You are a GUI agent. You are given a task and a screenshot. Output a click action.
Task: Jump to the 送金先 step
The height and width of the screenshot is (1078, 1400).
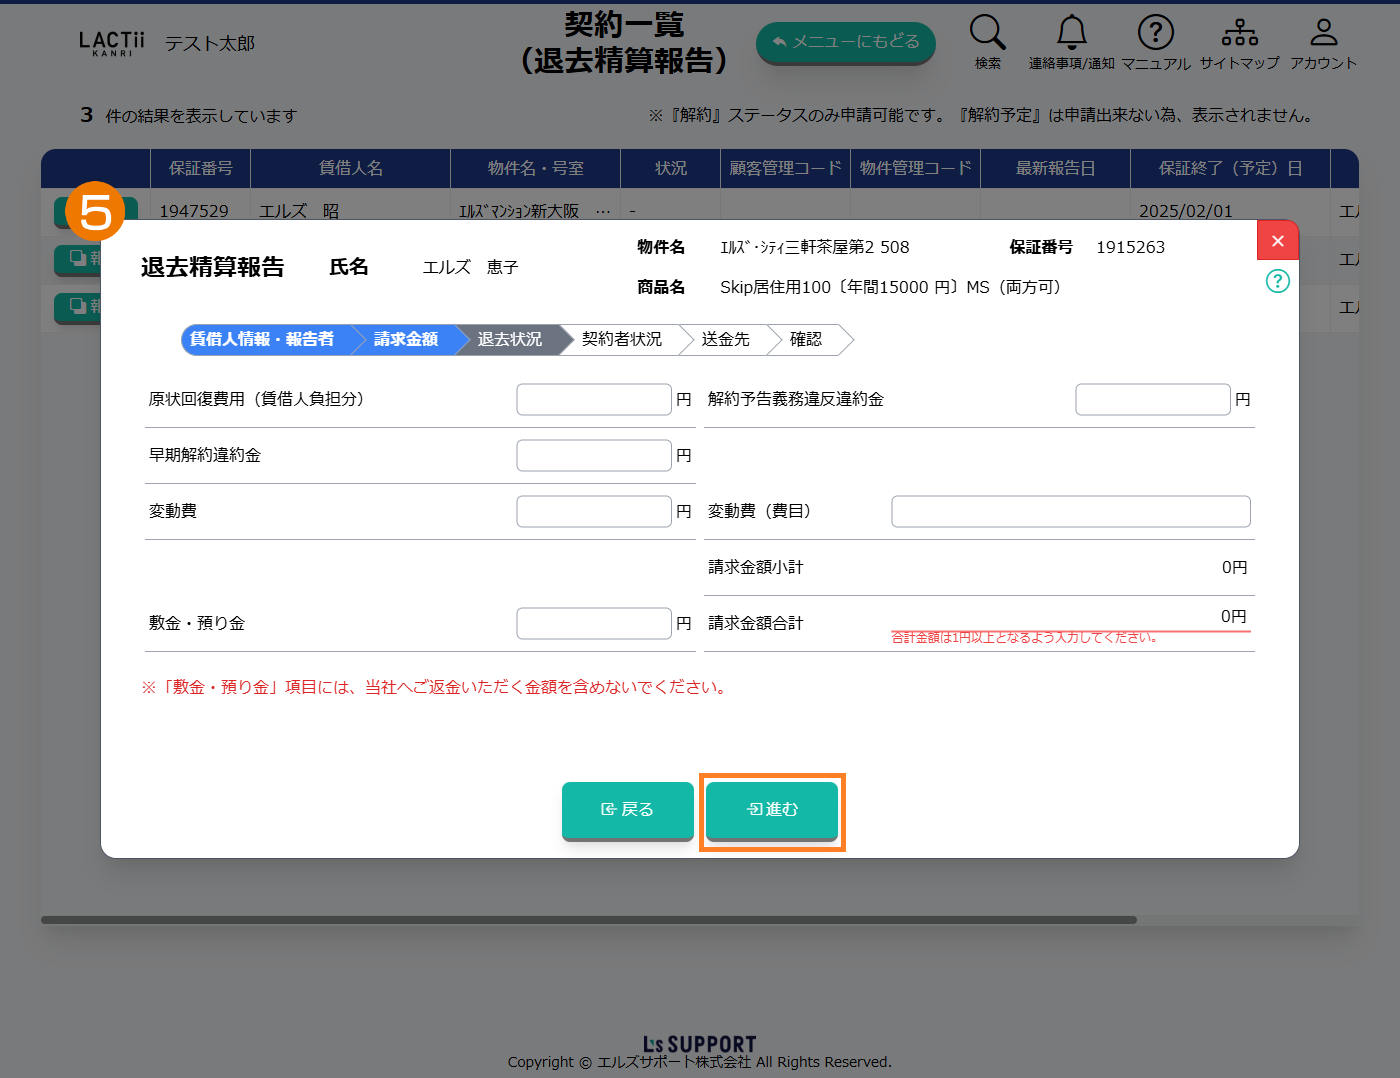725,340
